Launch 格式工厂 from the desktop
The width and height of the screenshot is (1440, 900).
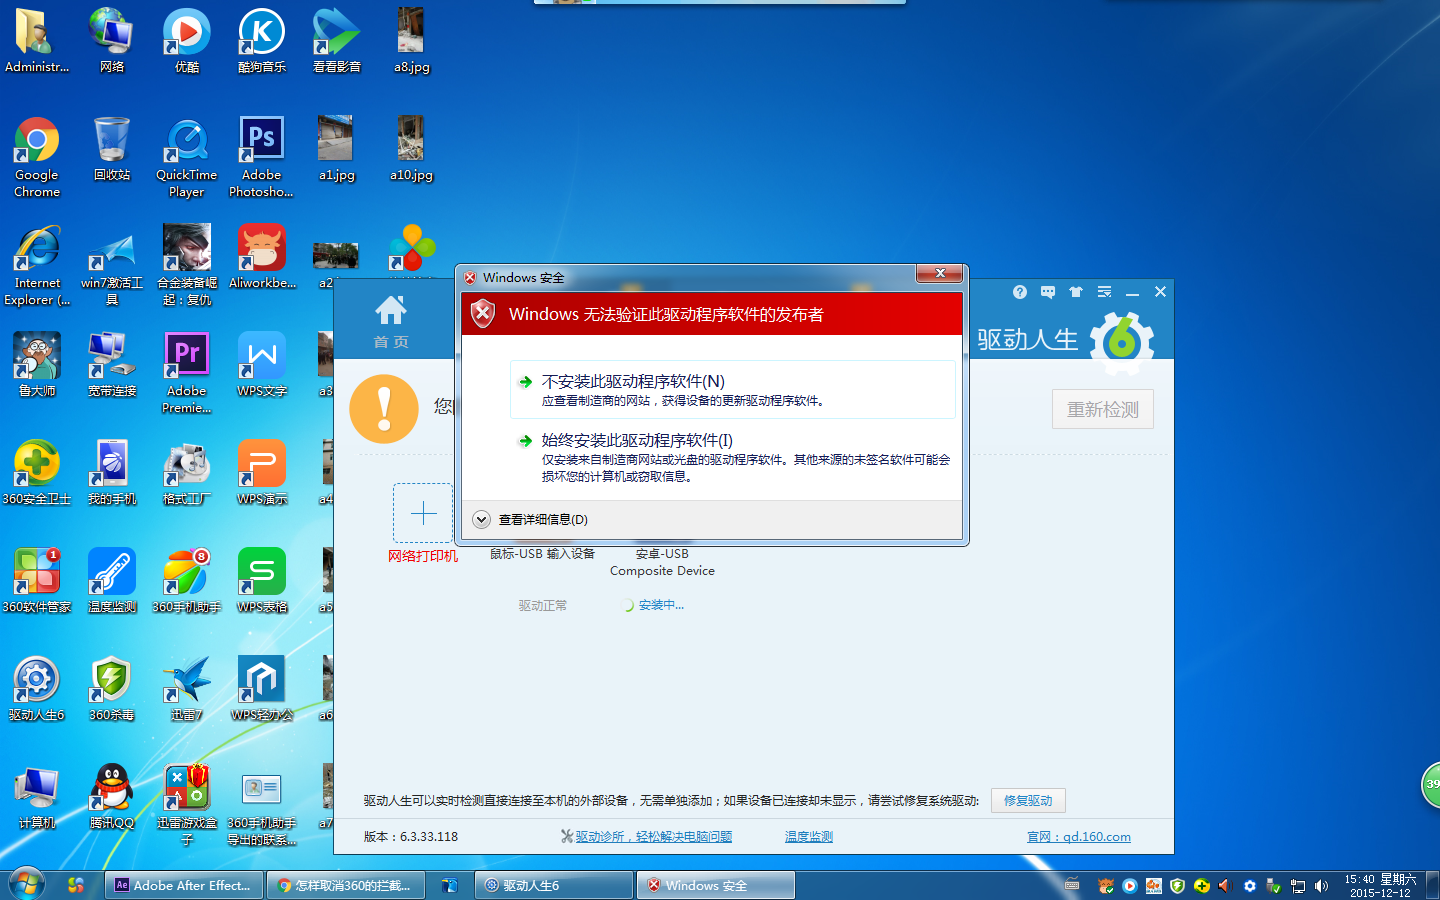(187, 473)
